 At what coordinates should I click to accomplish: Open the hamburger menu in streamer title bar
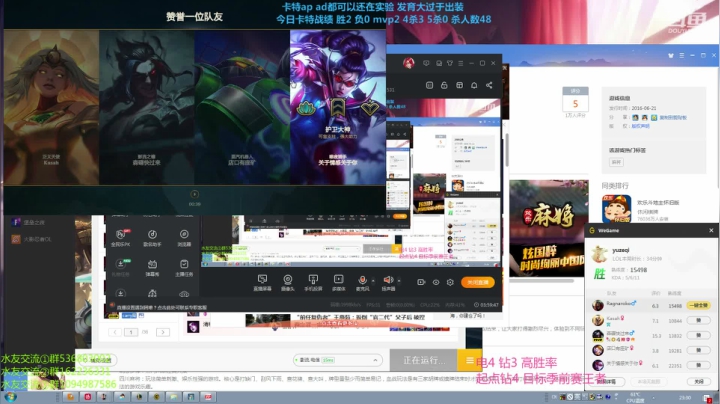(461, 63)
